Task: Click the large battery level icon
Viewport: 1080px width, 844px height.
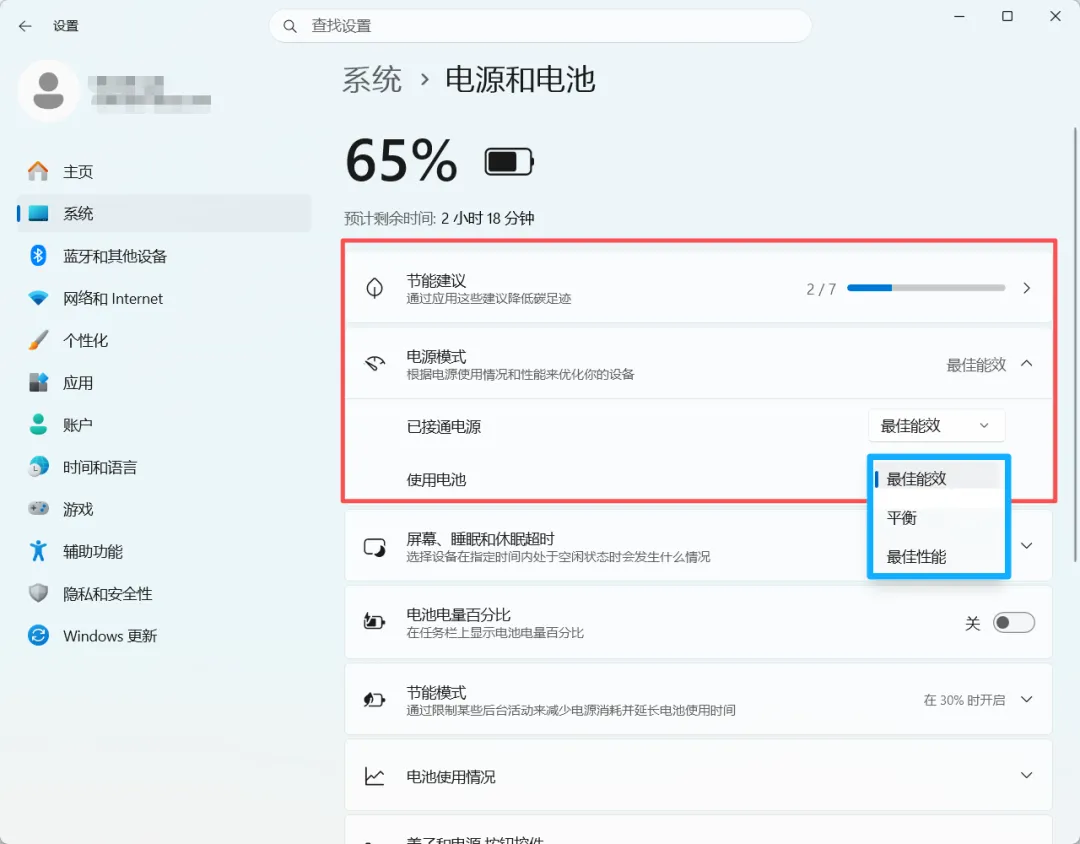Action: tap(509, 162)
